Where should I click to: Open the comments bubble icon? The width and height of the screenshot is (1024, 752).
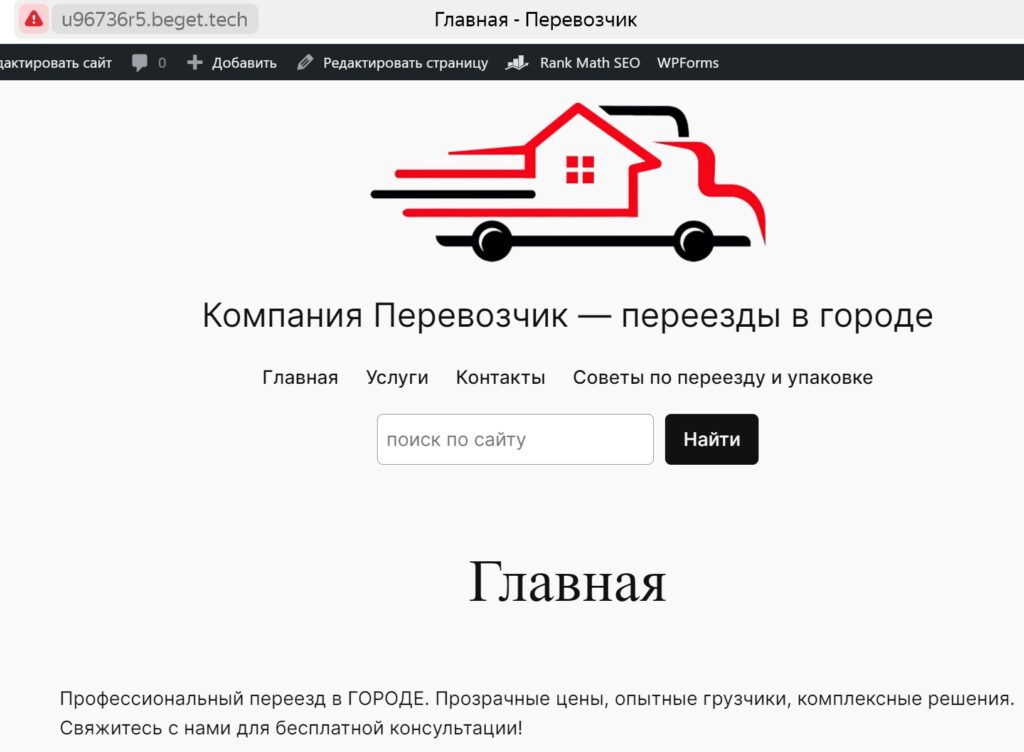(139, 63)
